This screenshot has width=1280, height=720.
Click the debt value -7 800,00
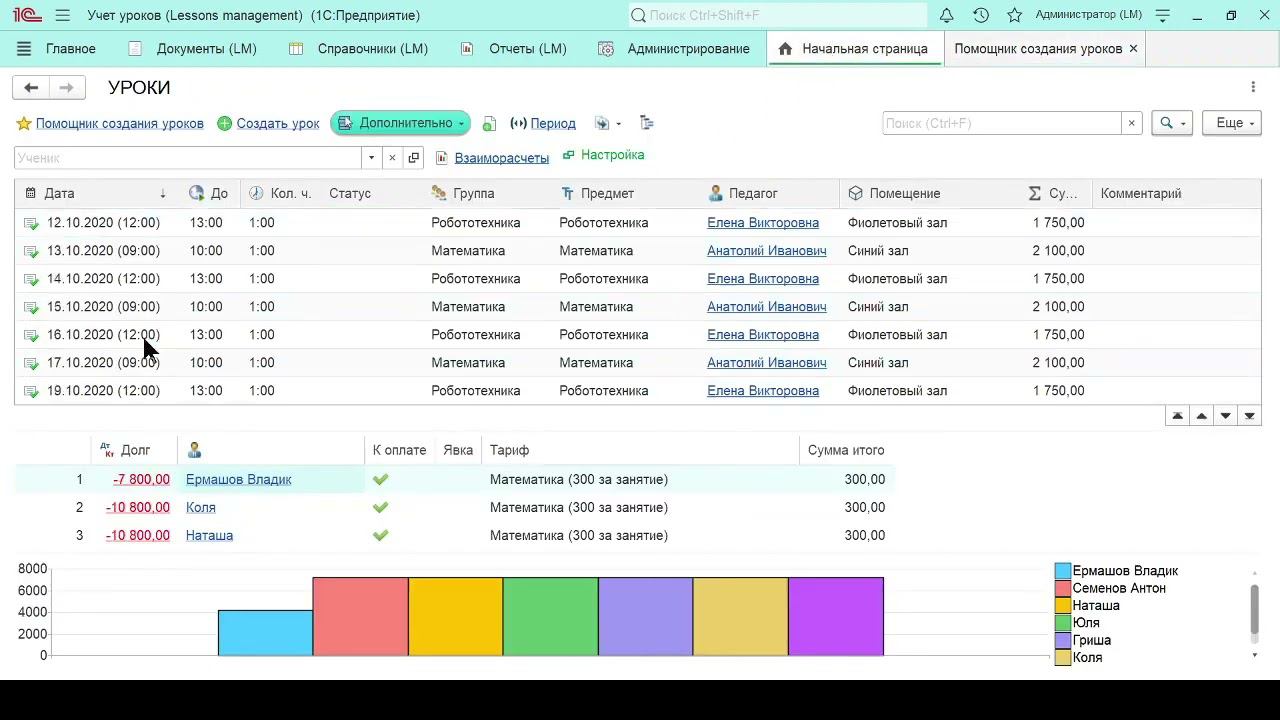coord(141,480)
